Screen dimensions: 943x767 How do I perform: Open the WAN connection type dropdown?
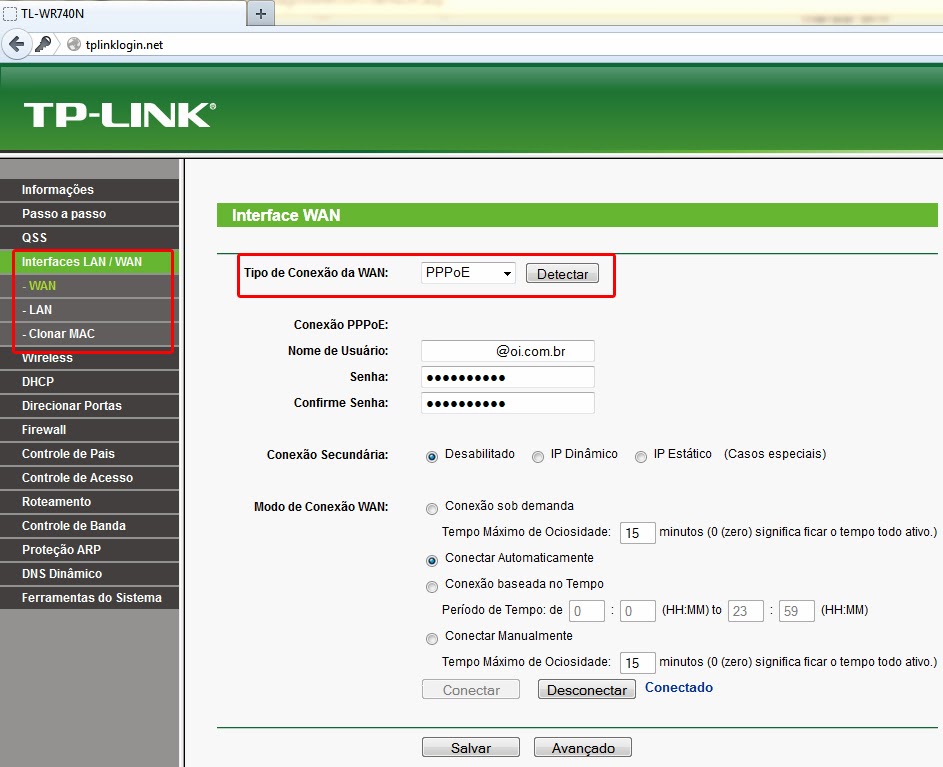click(x=468, y=272)
